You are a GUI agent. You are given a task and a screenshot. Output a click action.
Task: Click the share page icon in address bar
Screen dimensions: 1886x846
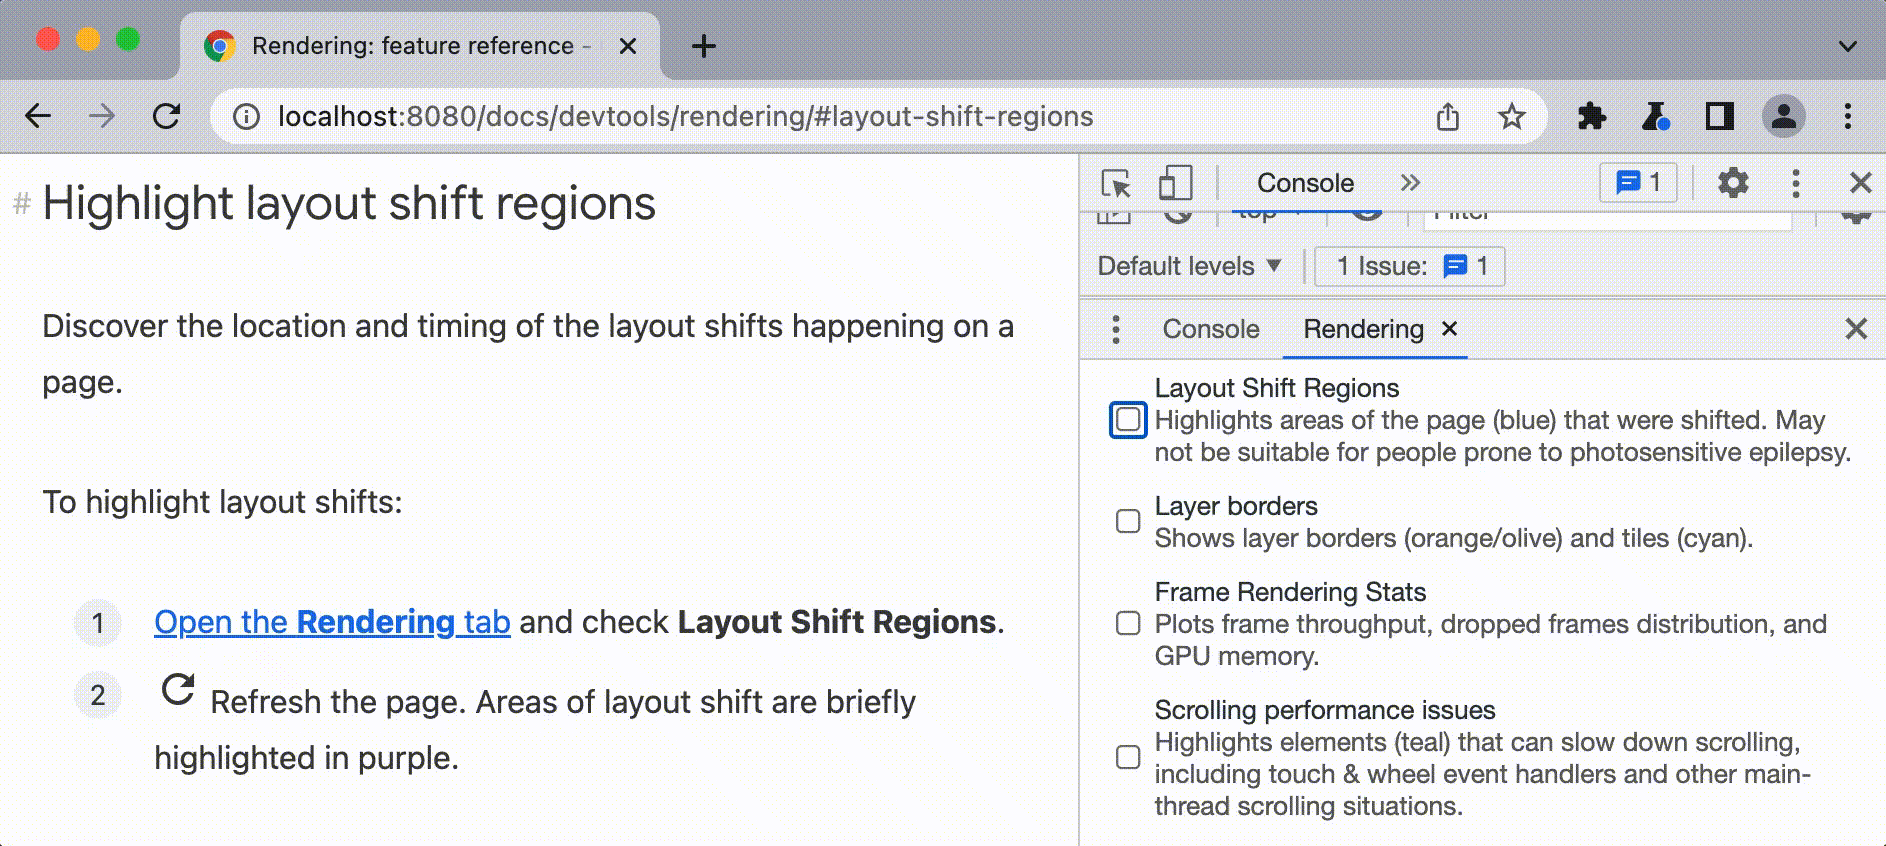[x=1448, y=117]
